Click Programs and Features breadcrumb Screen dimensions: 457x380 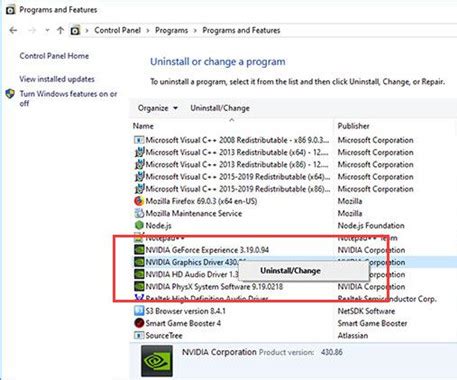pyautogui.click(x=241, y=30)
